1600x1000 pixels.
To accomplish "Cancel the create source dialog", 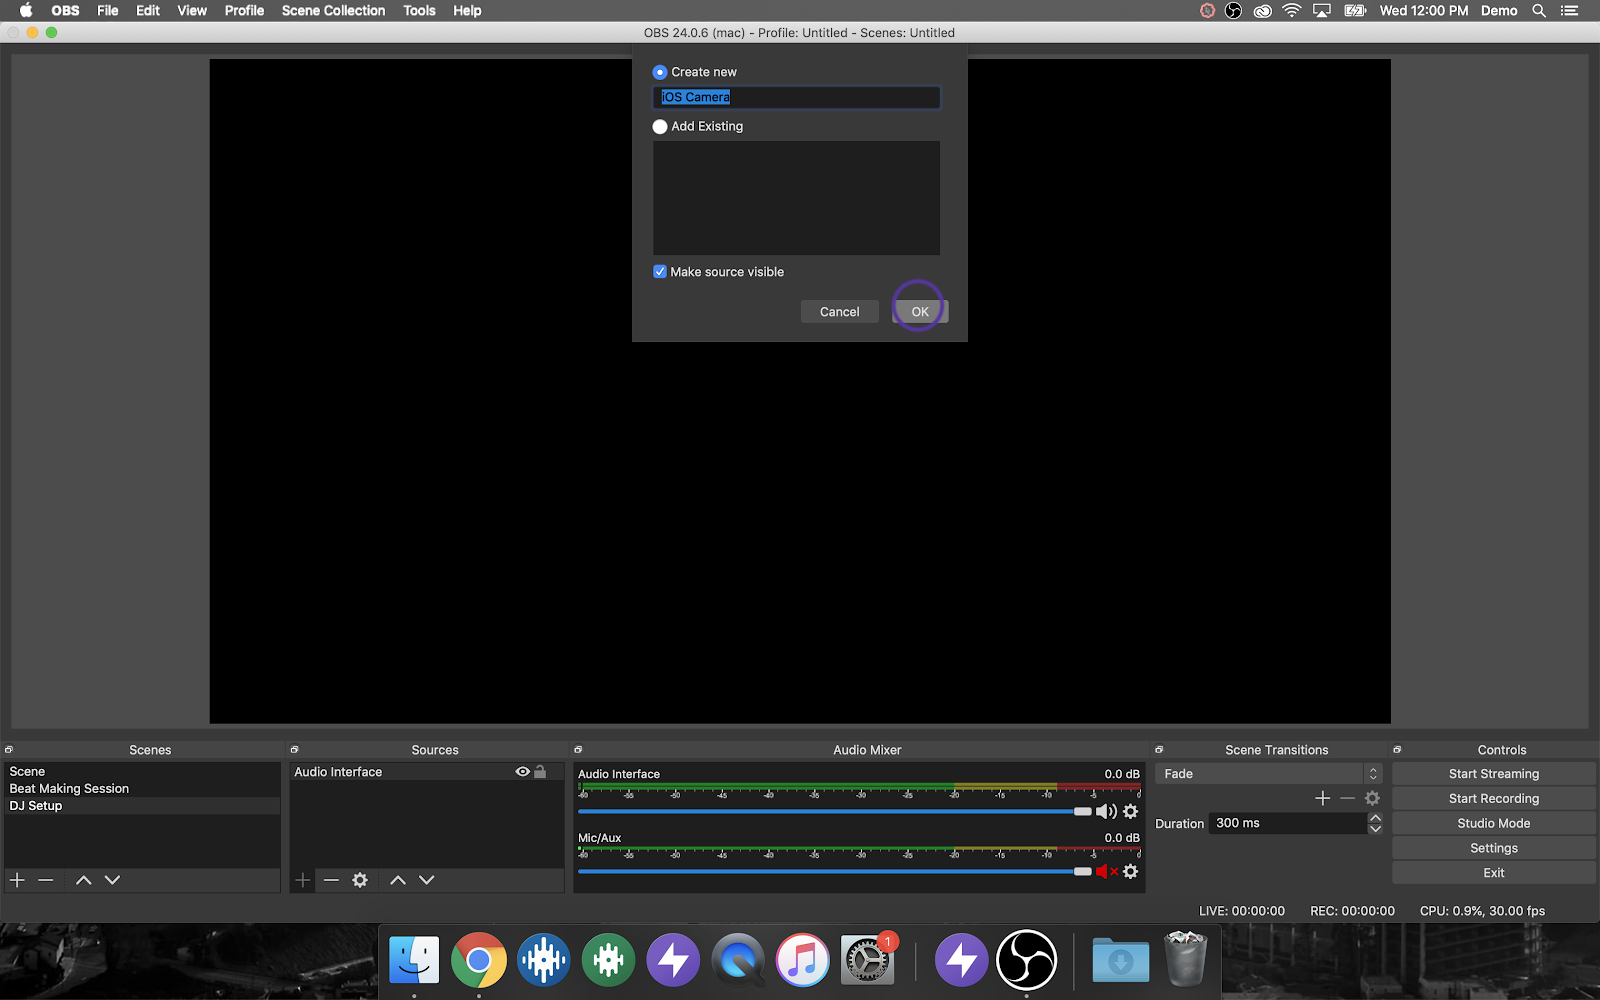I will coord(840,312).
